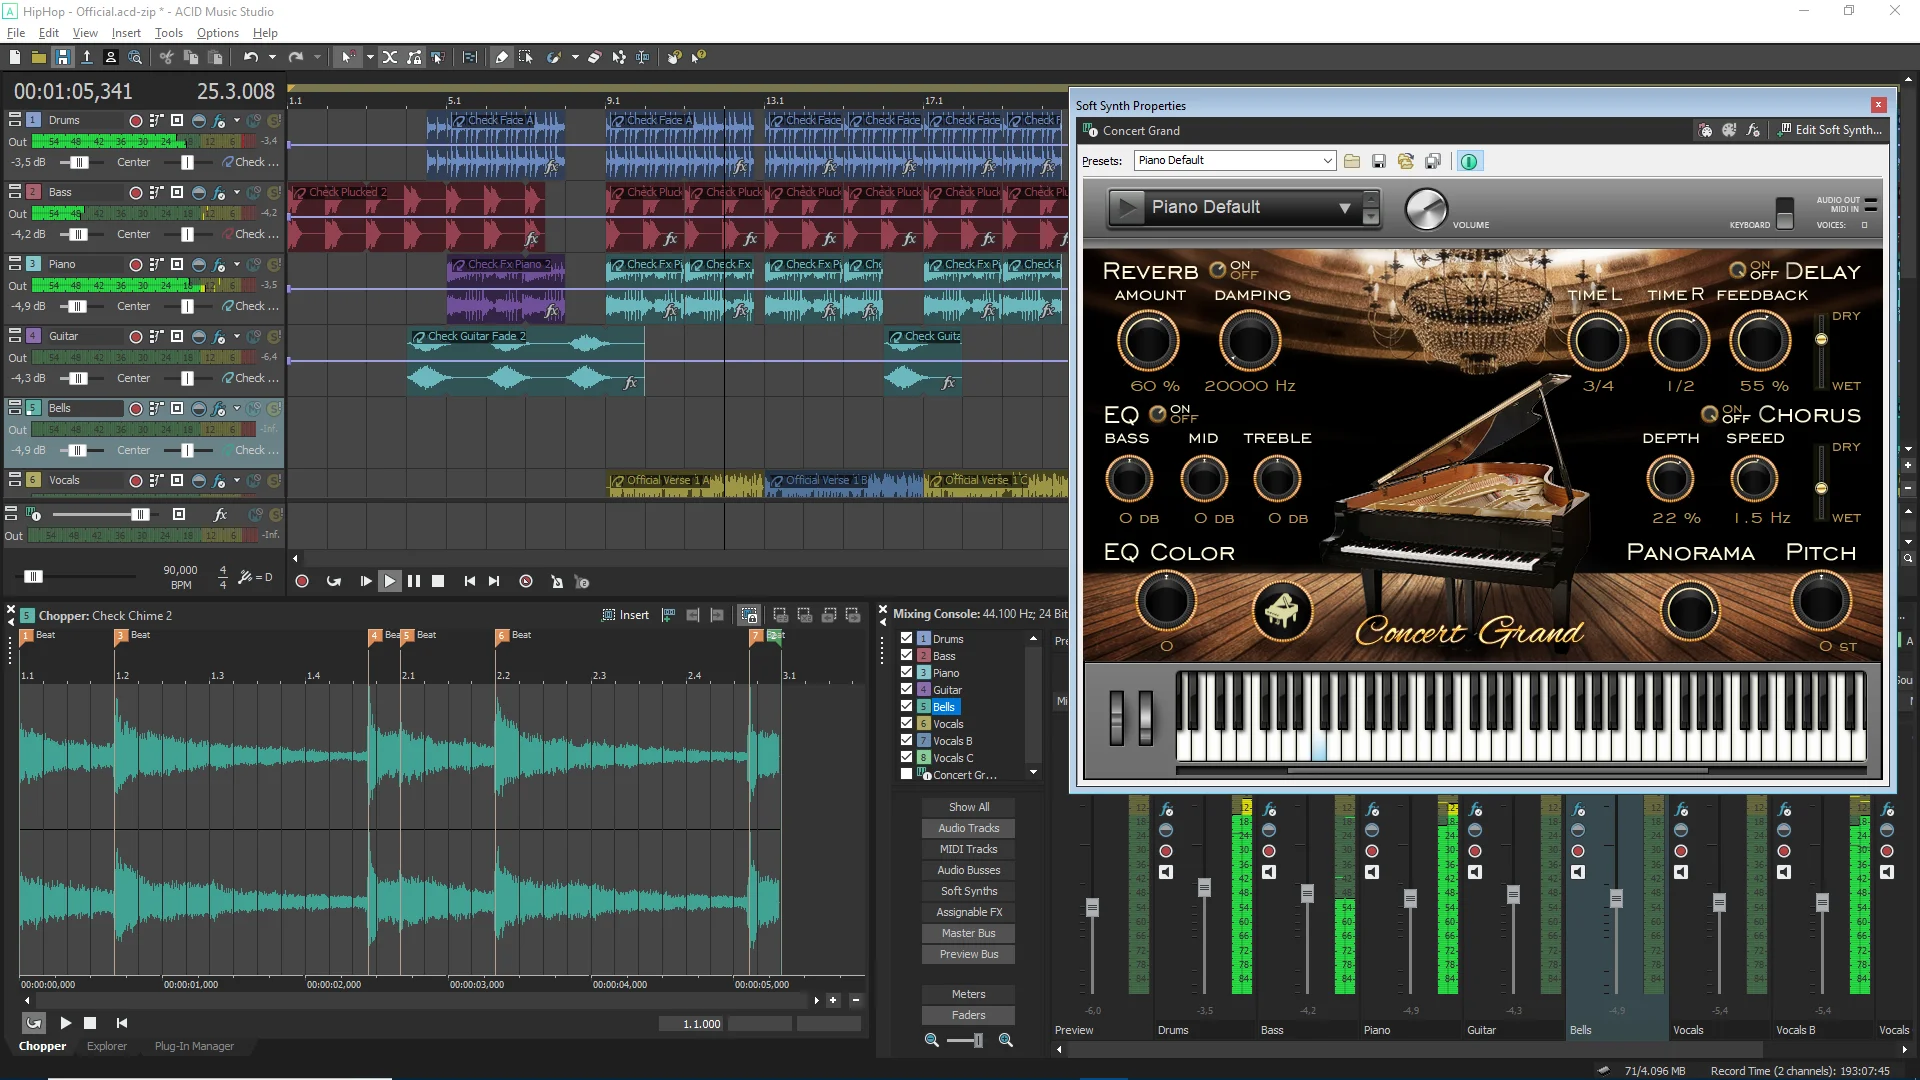Click the Undo arrow in main toolbar
1920x1080 pixels.
(x=250, y=58)
